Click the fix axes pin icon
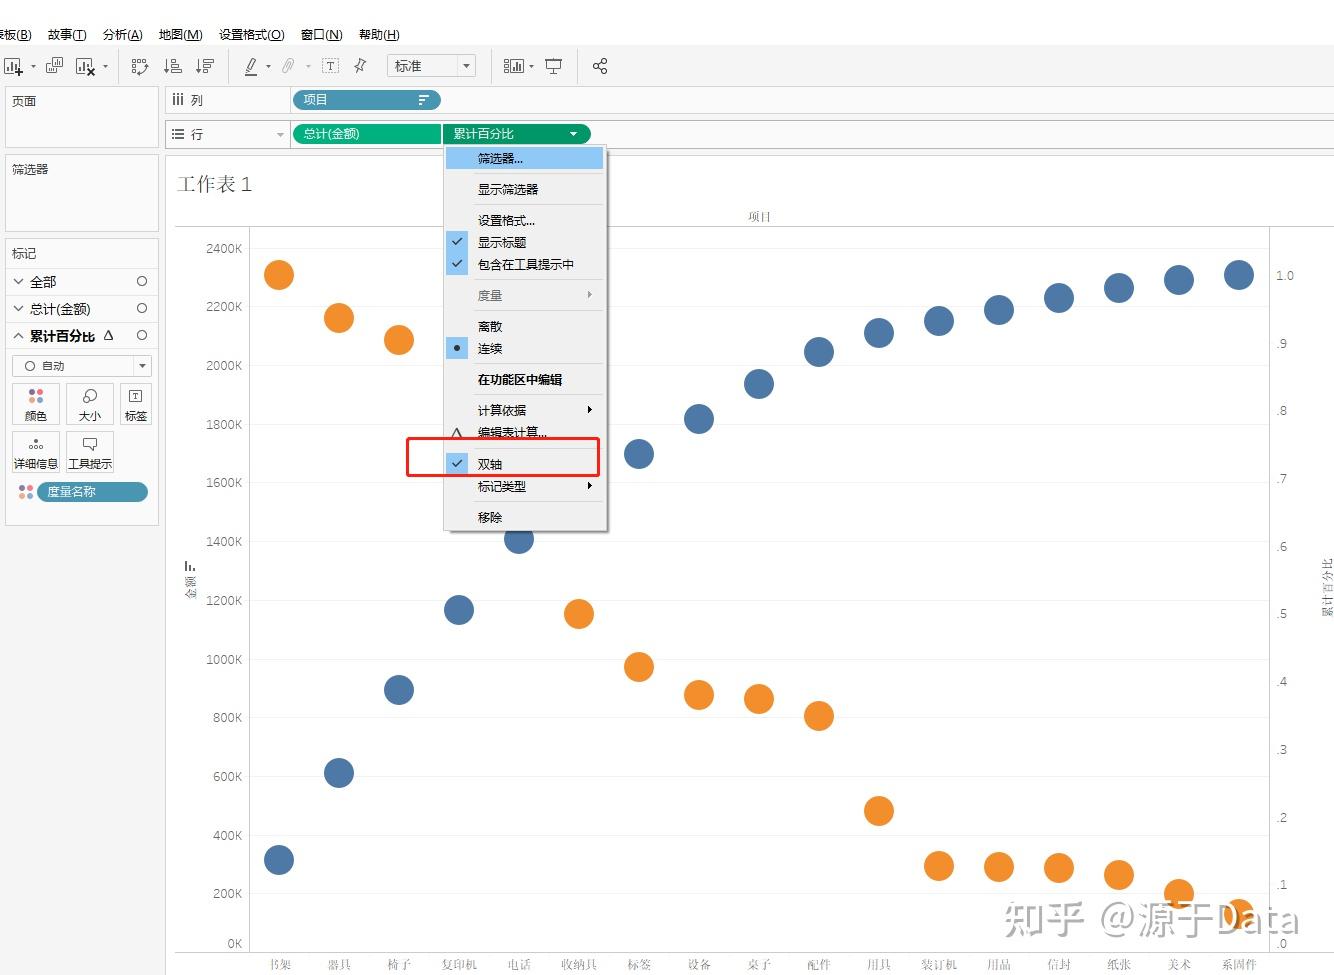 pos(360,66)
